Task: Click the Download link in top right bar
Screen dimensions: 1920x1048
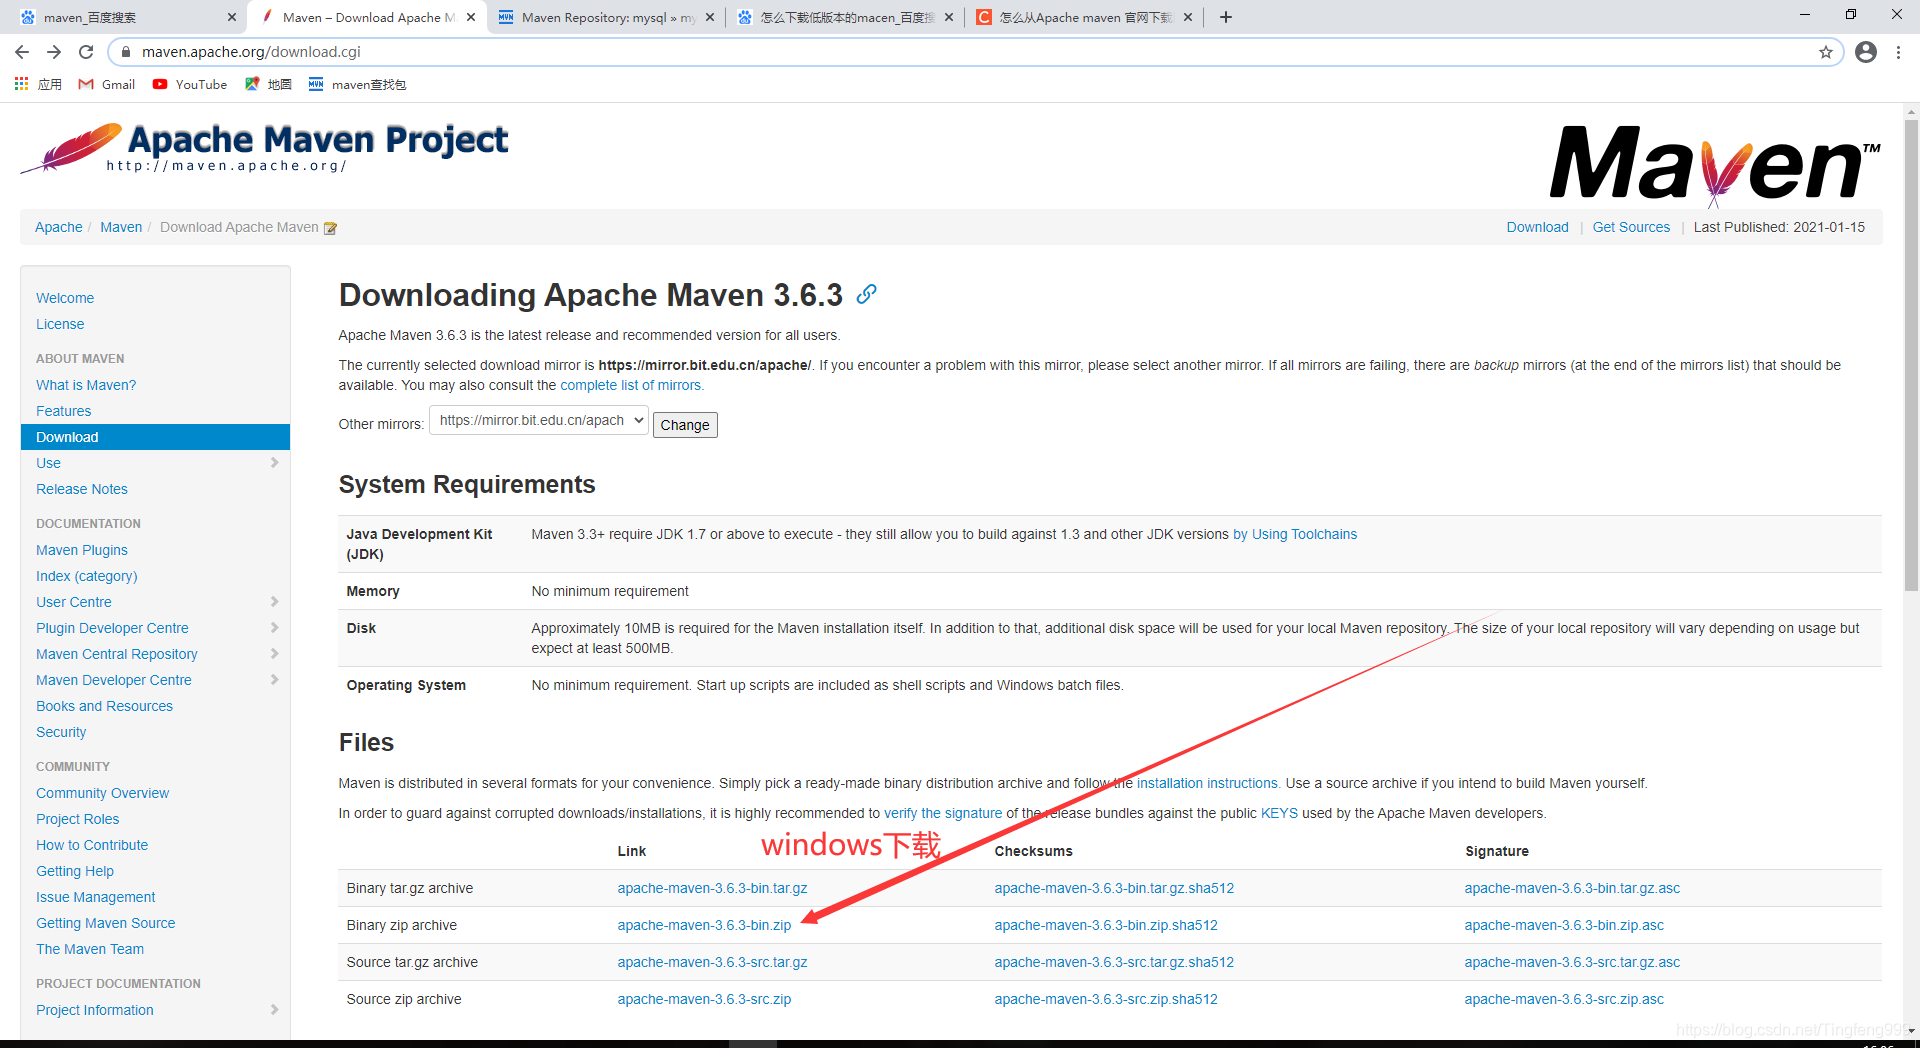Action: pos(1538,227)
